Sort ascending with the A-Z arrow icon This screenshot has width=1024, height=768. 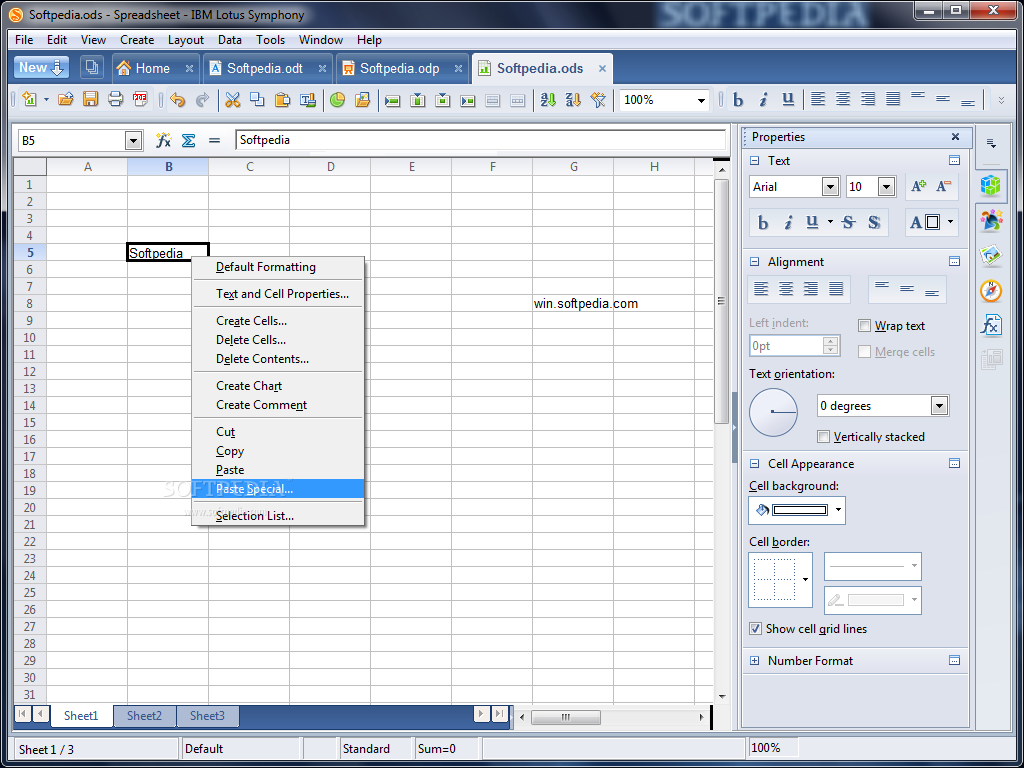548,99
